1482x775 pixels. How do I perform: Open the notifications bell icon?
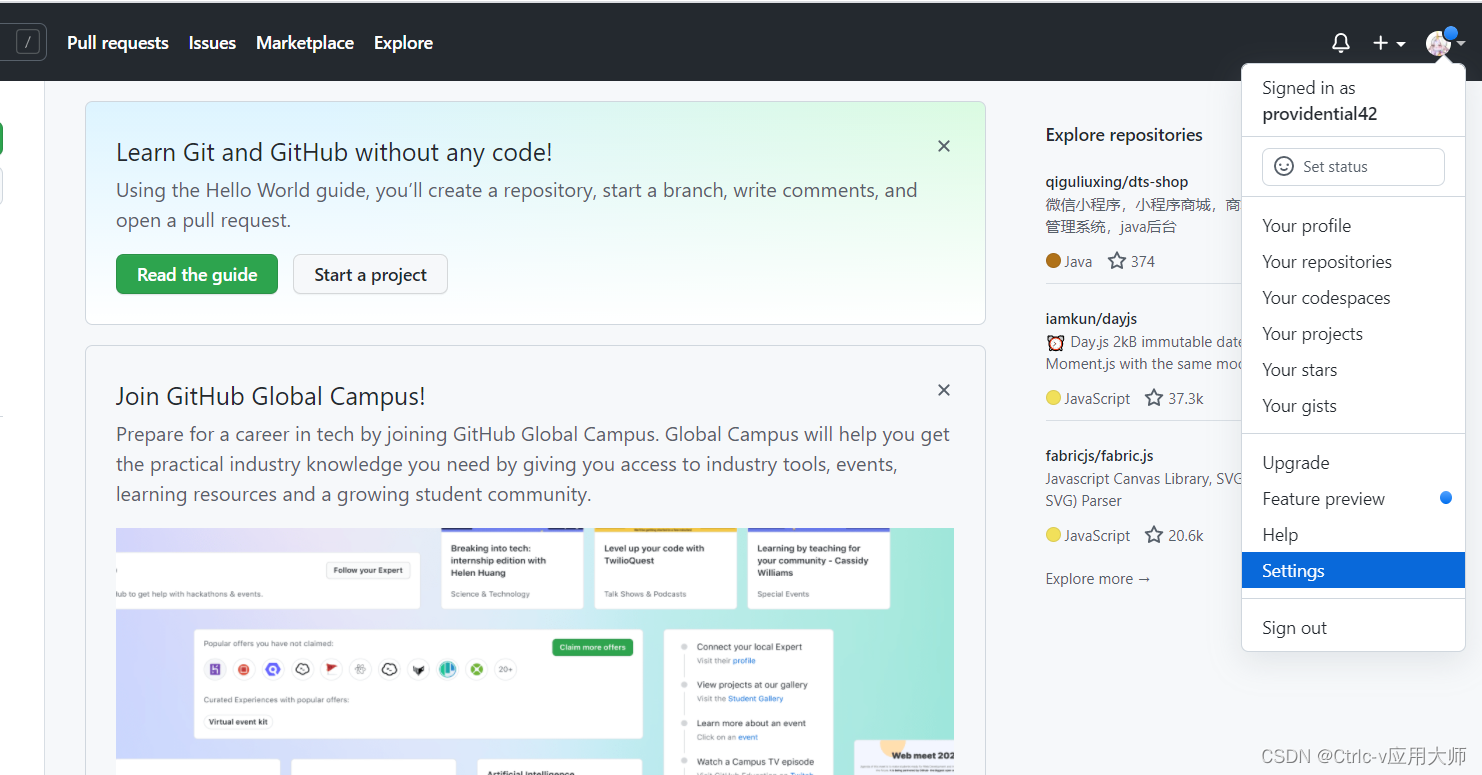pyautogui.click(x=1341, y=43)
